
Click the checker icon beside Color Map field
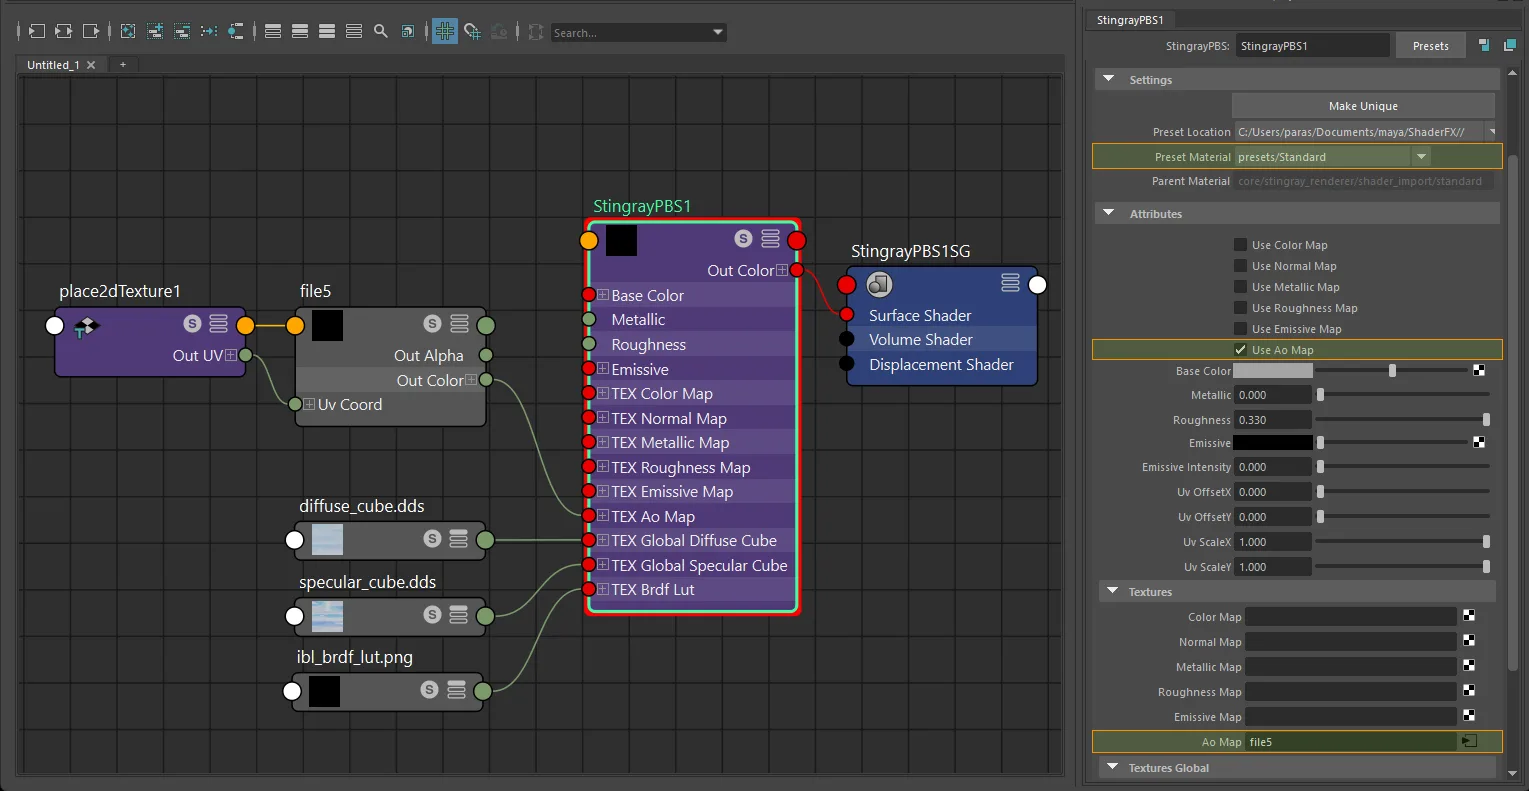pyautogui.click(x=1469, y=616)
